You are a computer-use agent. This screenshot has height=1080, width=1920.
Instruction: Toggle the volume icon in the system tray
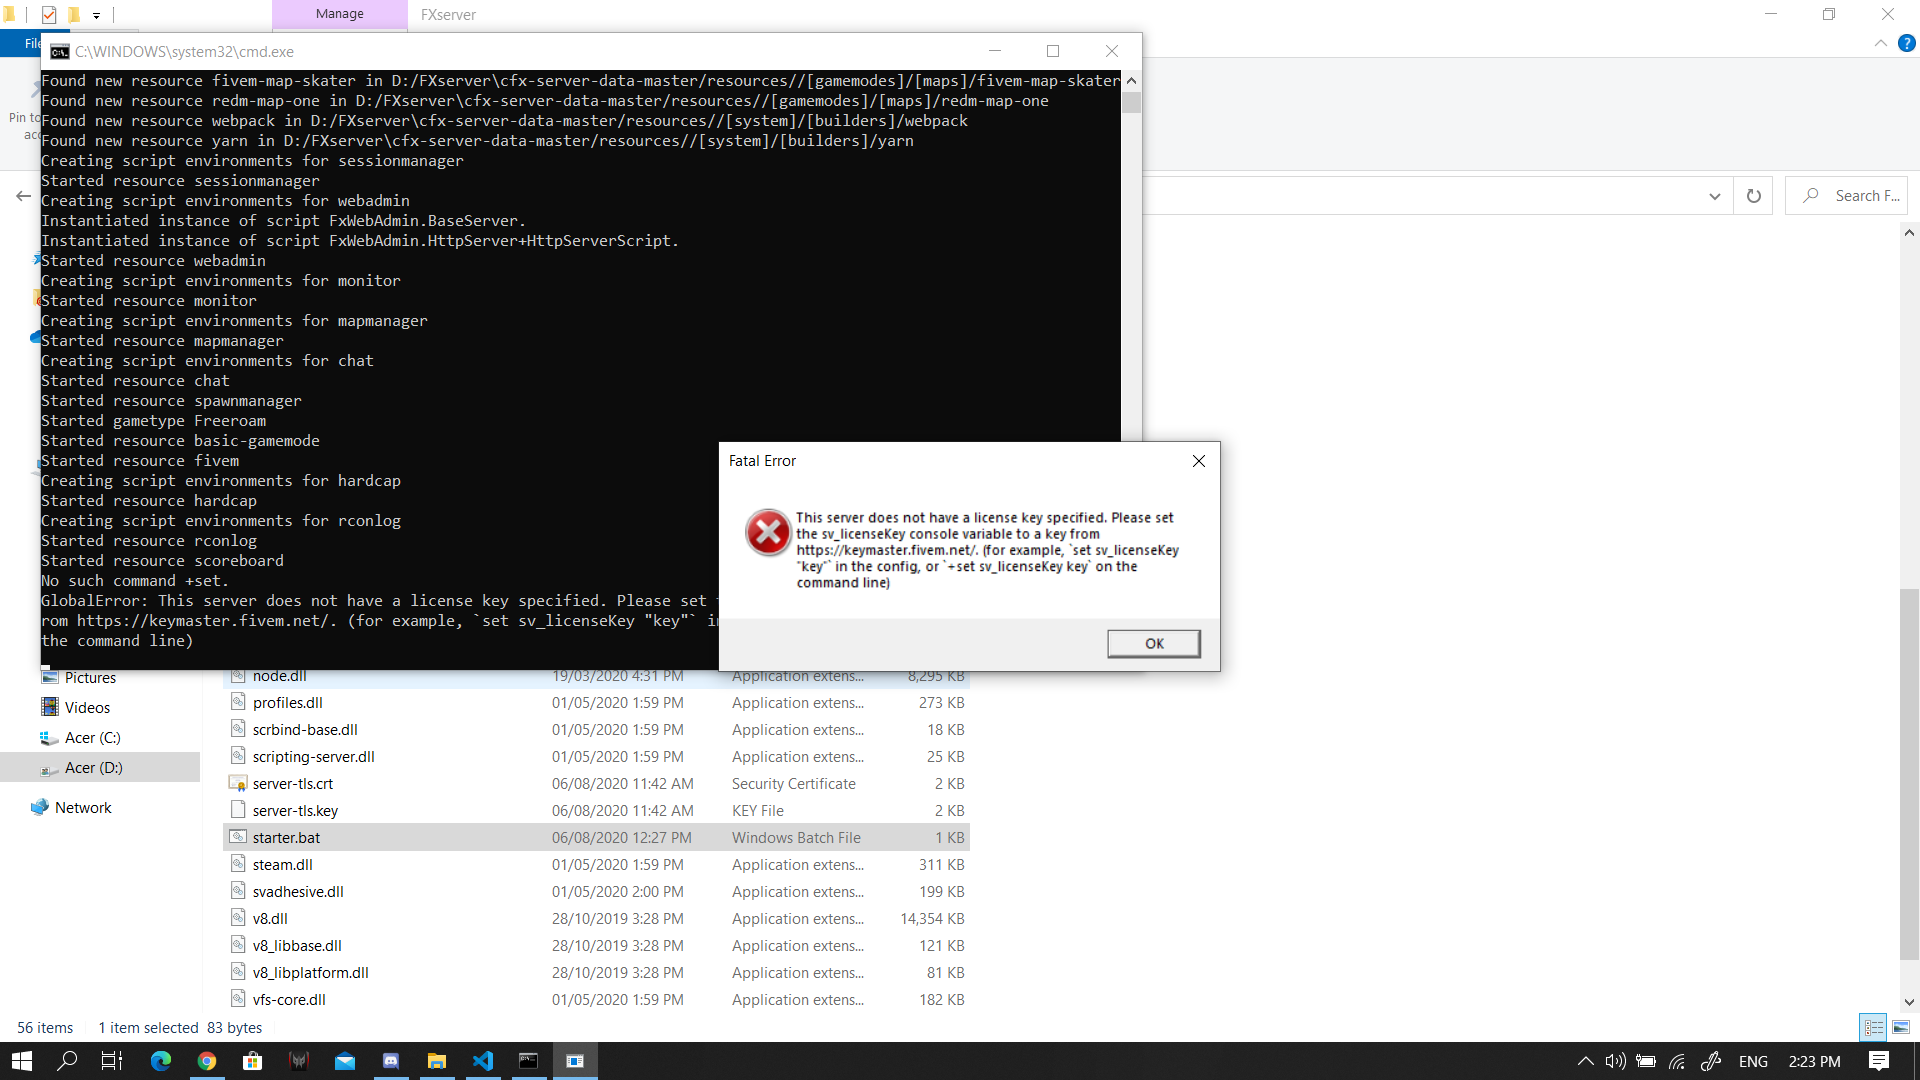click(x=1615, y=1061)
